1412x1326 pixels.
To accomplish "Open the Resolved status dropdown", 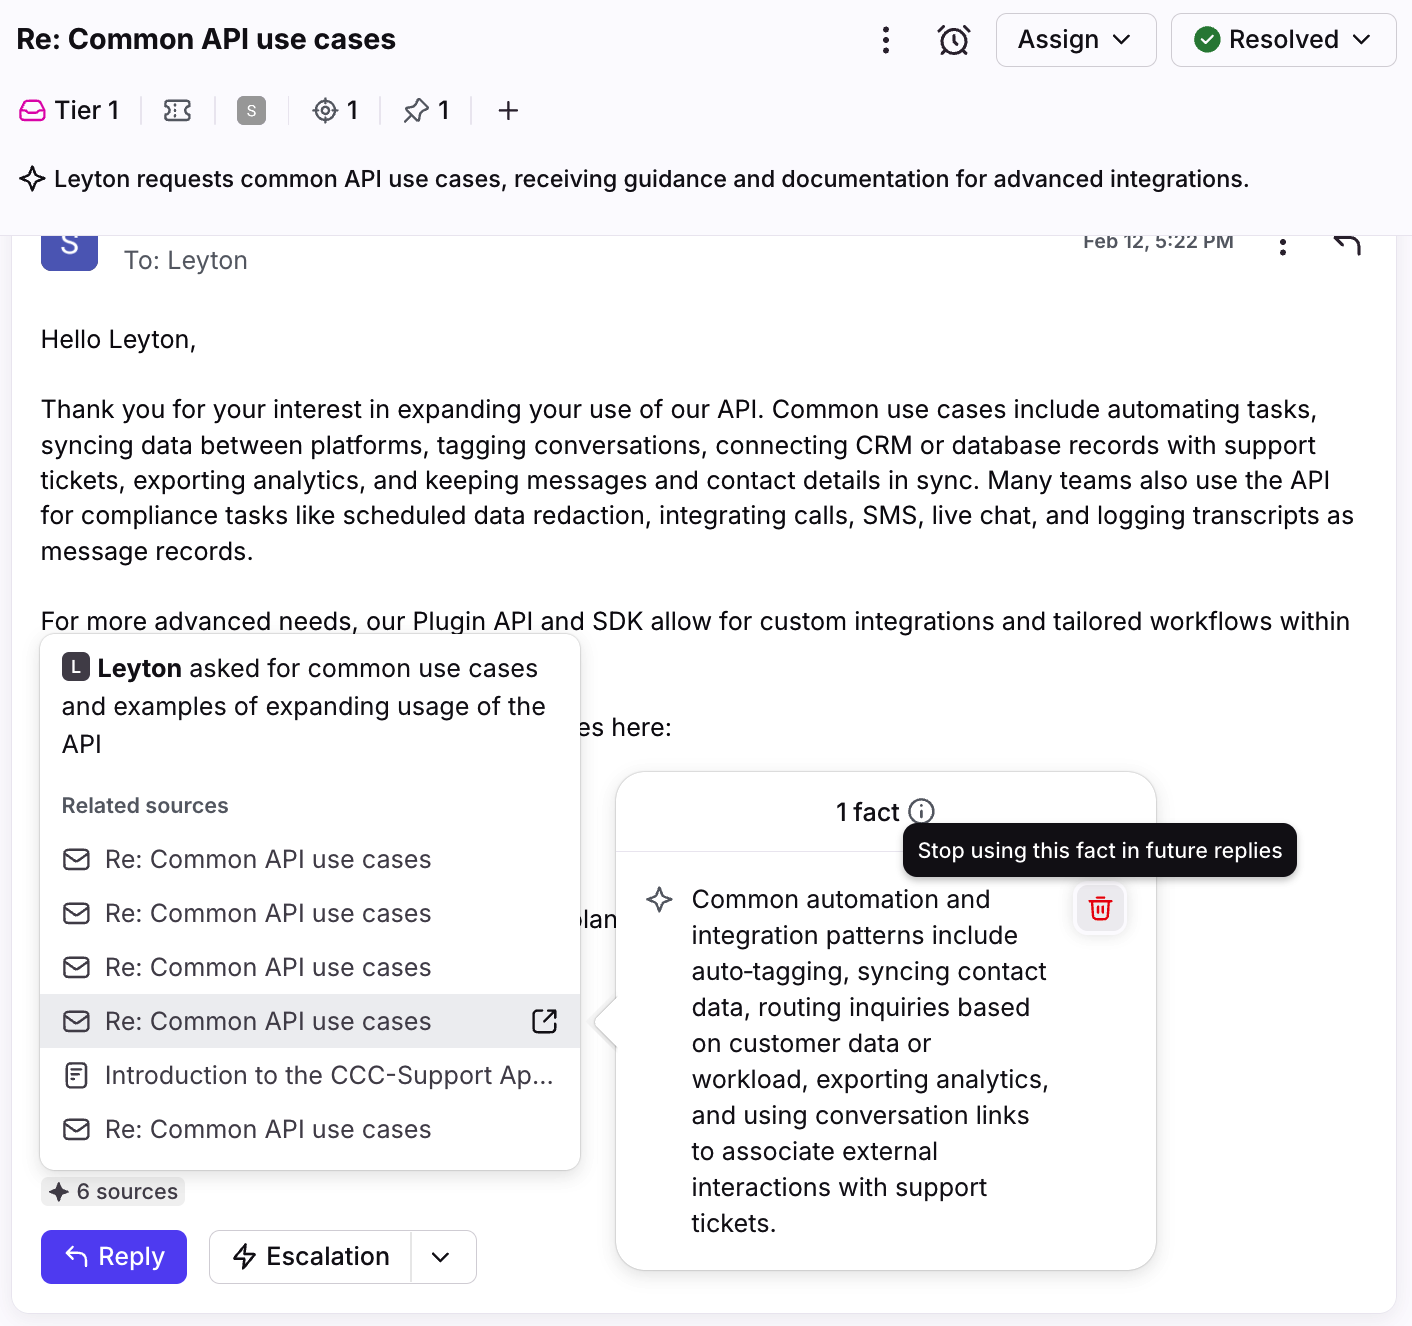I will click(1283, 40).
